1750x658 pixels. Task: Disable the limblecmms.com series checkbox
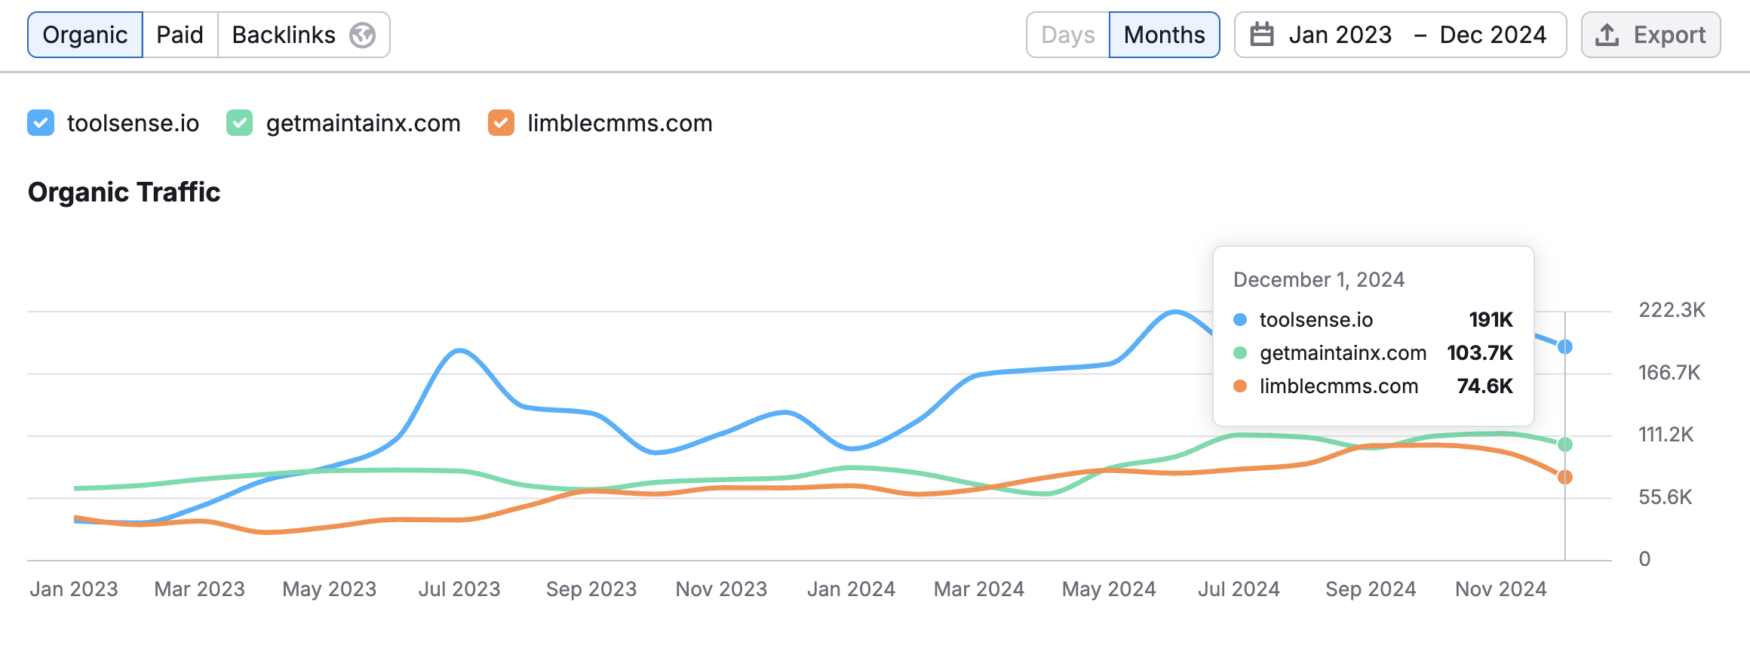click(501, 123)
